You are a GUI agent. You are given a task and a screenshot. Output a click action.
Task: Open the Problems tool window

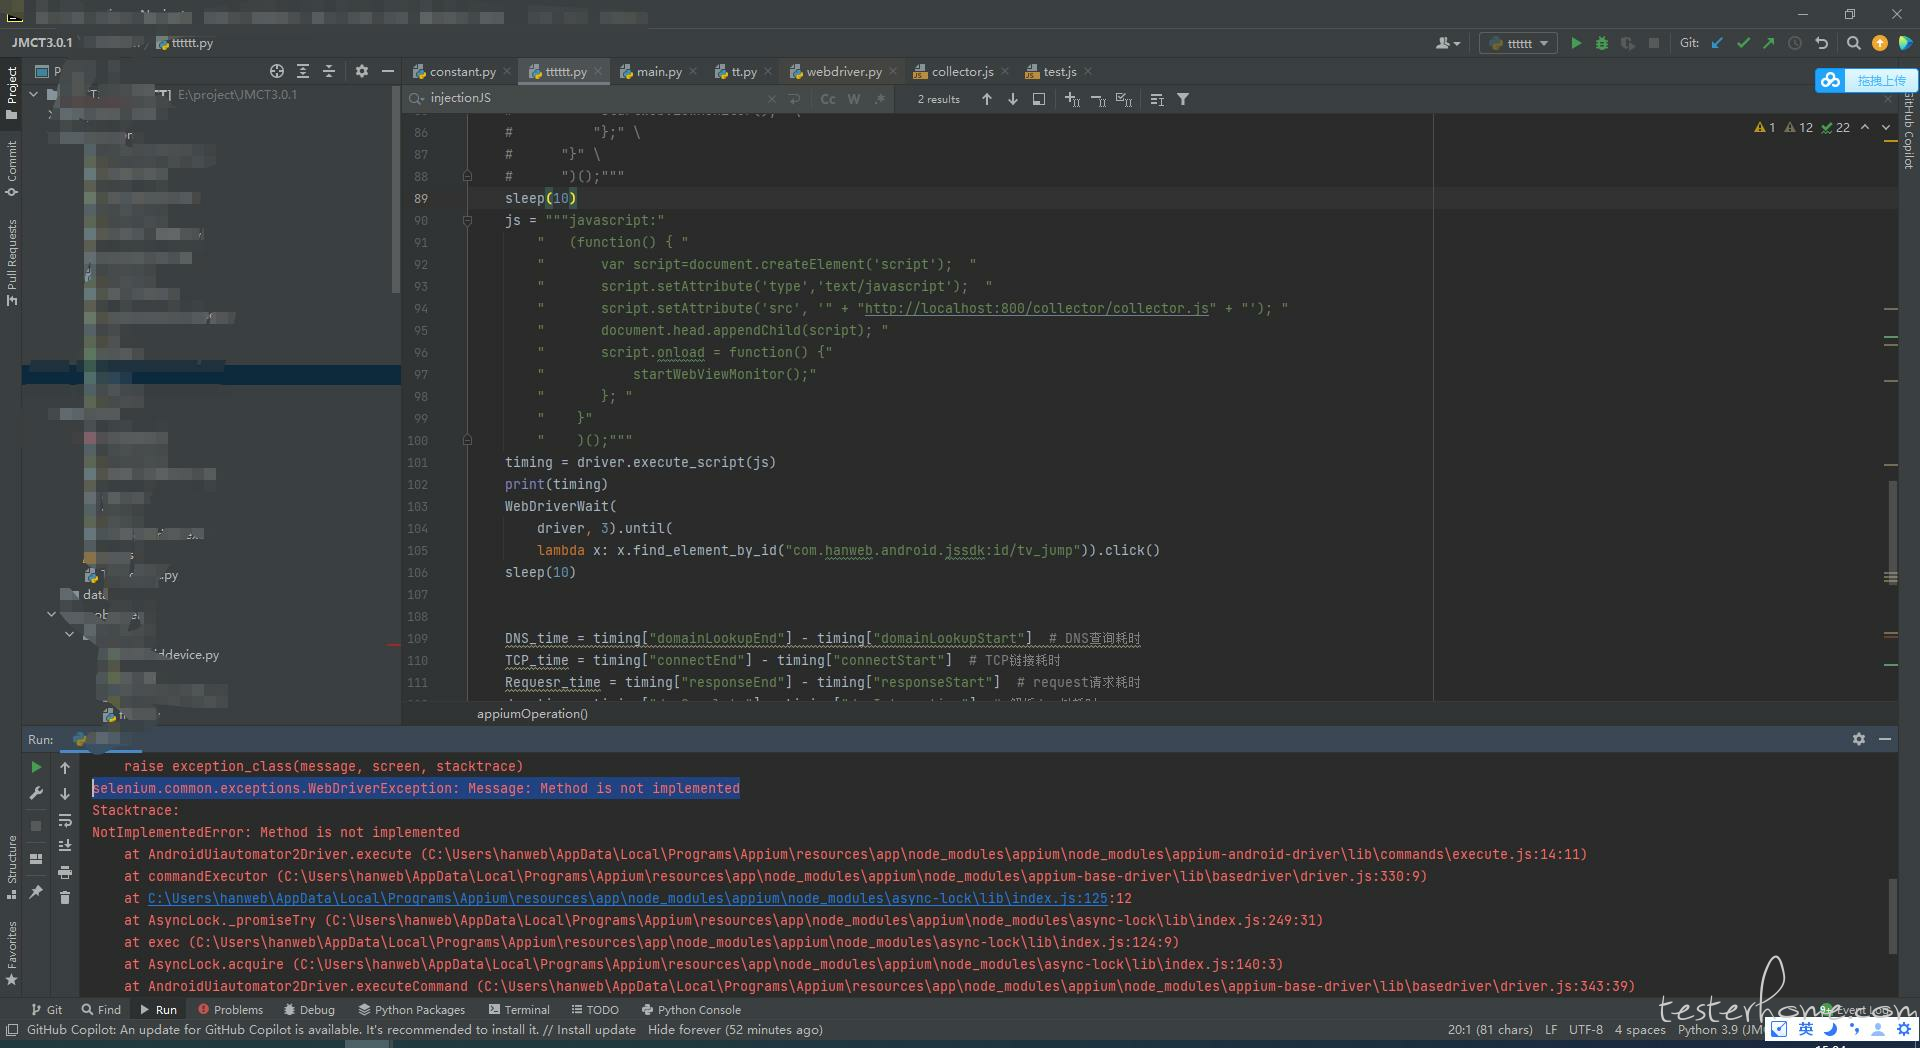pos(230,1010)
